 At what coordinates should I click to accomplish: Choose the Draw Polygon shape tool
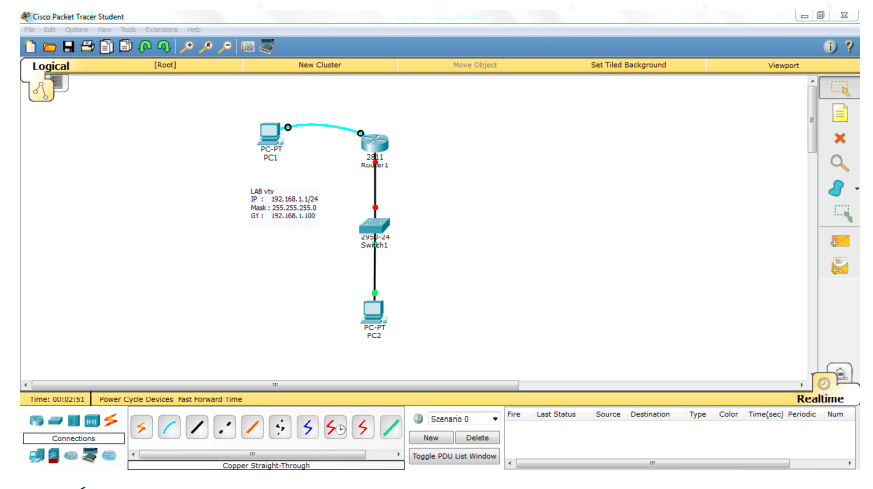point(836,188)
